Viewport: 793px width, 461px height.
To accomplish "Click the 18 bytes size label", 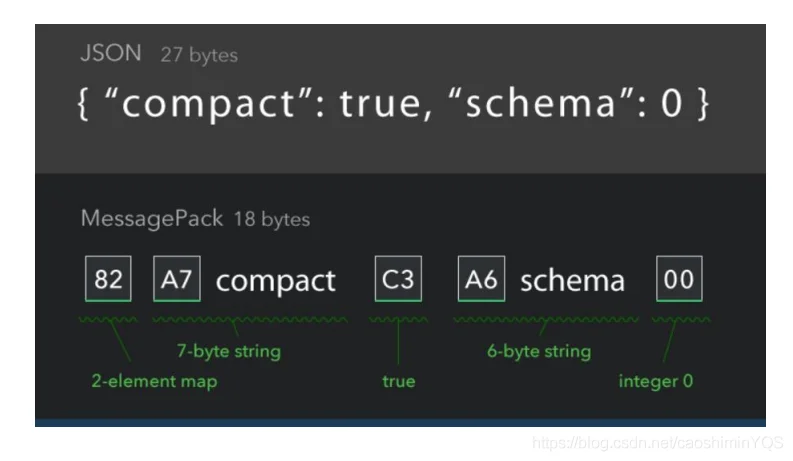I will pos(272,219).
